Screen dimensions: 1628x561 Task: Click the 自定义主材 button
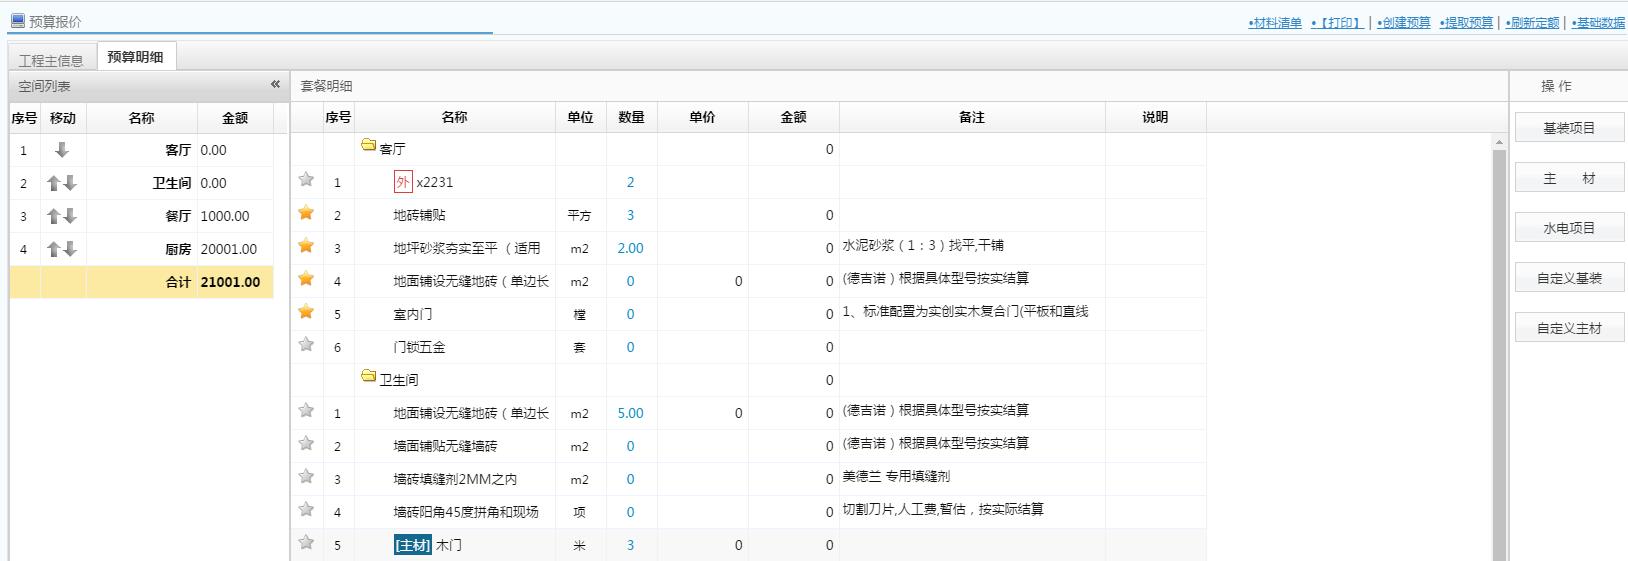click(1569, 328)
